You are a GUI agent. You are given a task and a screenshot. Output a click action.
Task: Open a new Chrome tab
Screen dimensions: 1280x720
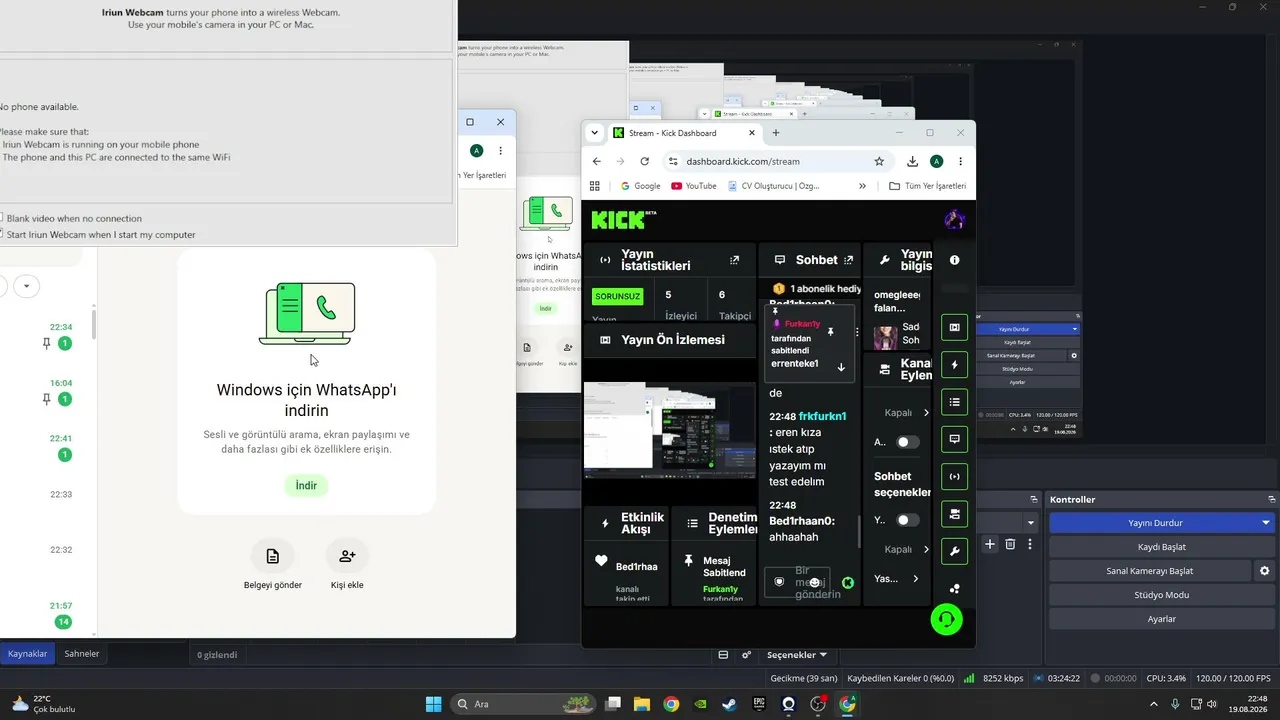[775, 133]
